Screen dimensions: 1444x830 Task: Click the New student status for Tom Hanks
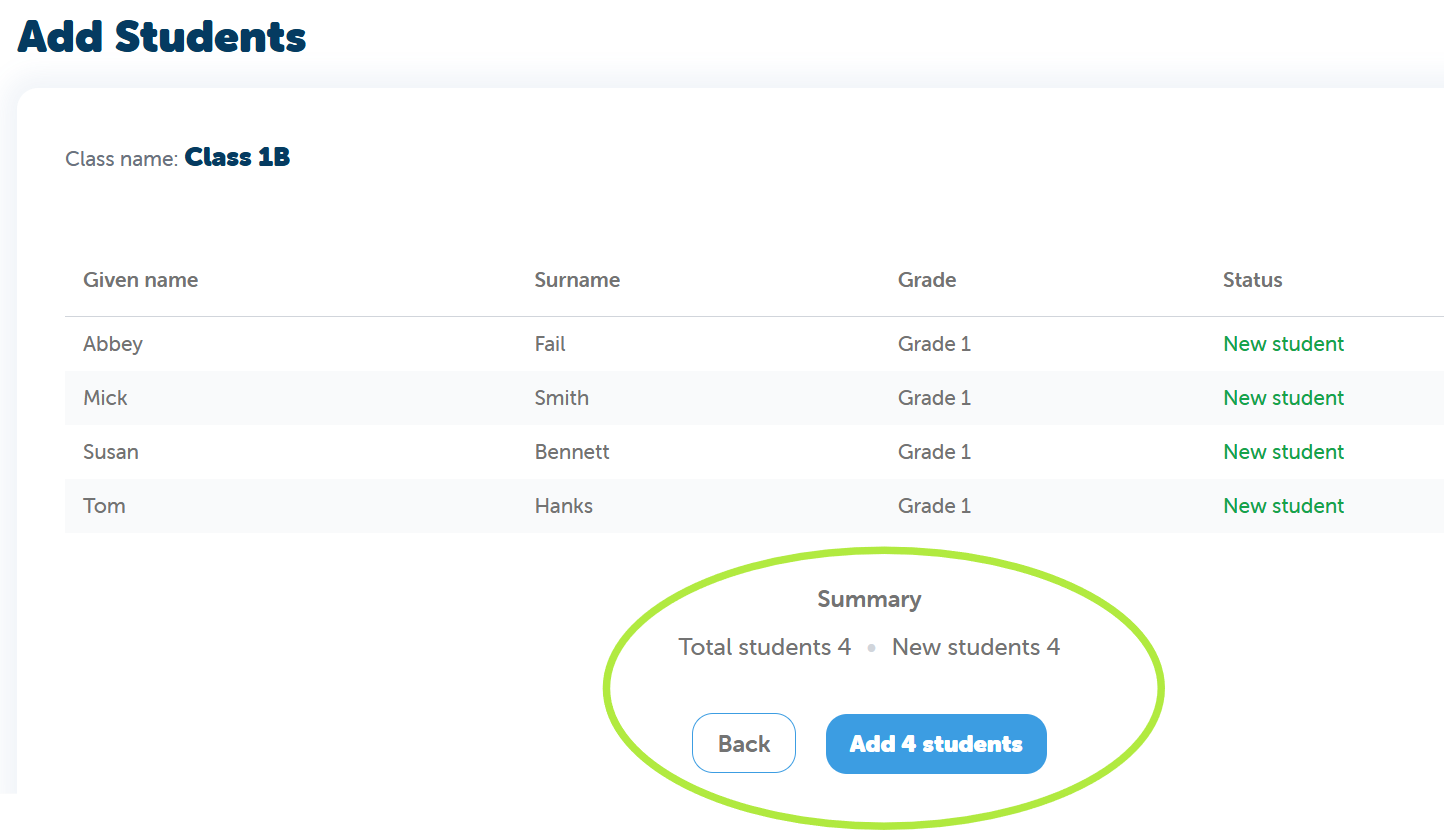pyautogui.click(x=1283, y=506)
